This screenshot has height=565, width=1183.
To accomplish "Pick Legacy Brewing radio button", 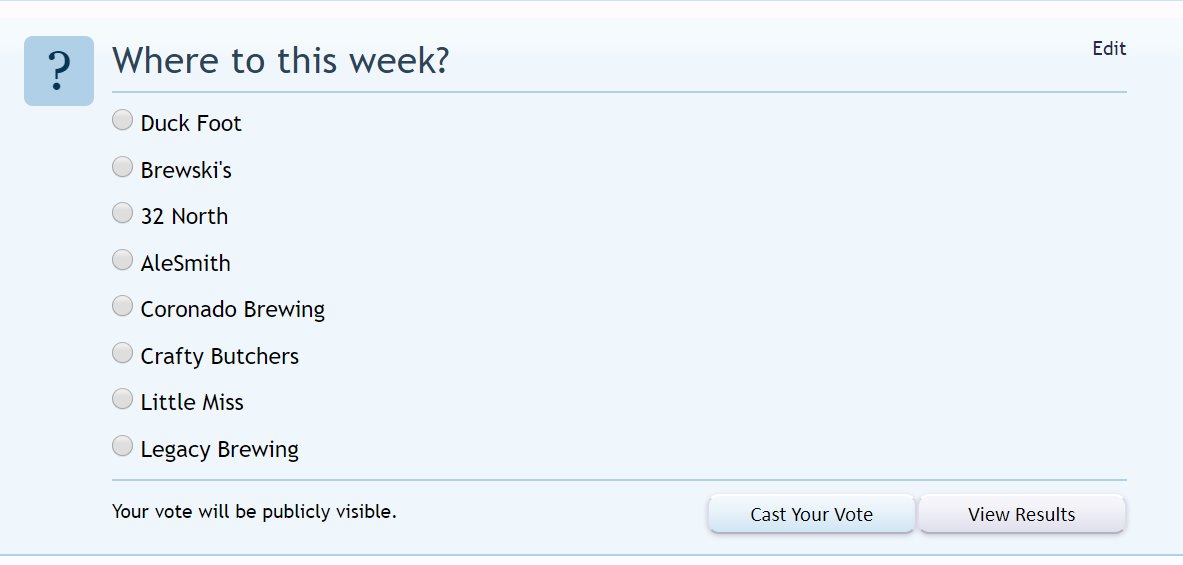I will 122,446.
